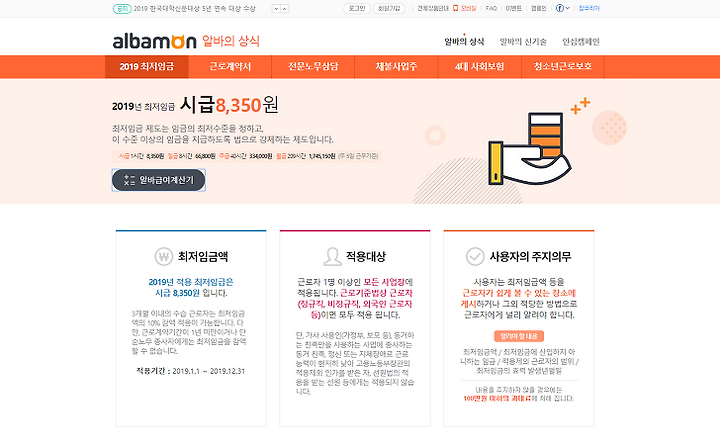Switch to the 4대 사회보험 tab
This screenshot has height=447, width=720.
pyautogui.click(x=479, y=67)
